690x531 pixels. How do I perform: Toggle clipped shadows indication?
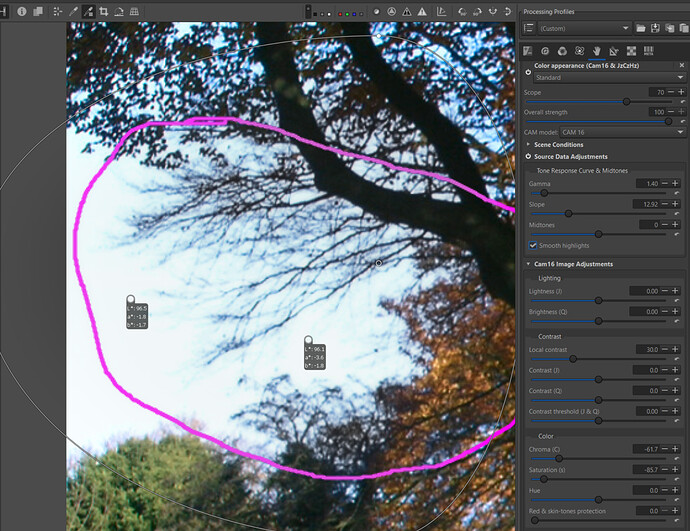coord(407,11)
